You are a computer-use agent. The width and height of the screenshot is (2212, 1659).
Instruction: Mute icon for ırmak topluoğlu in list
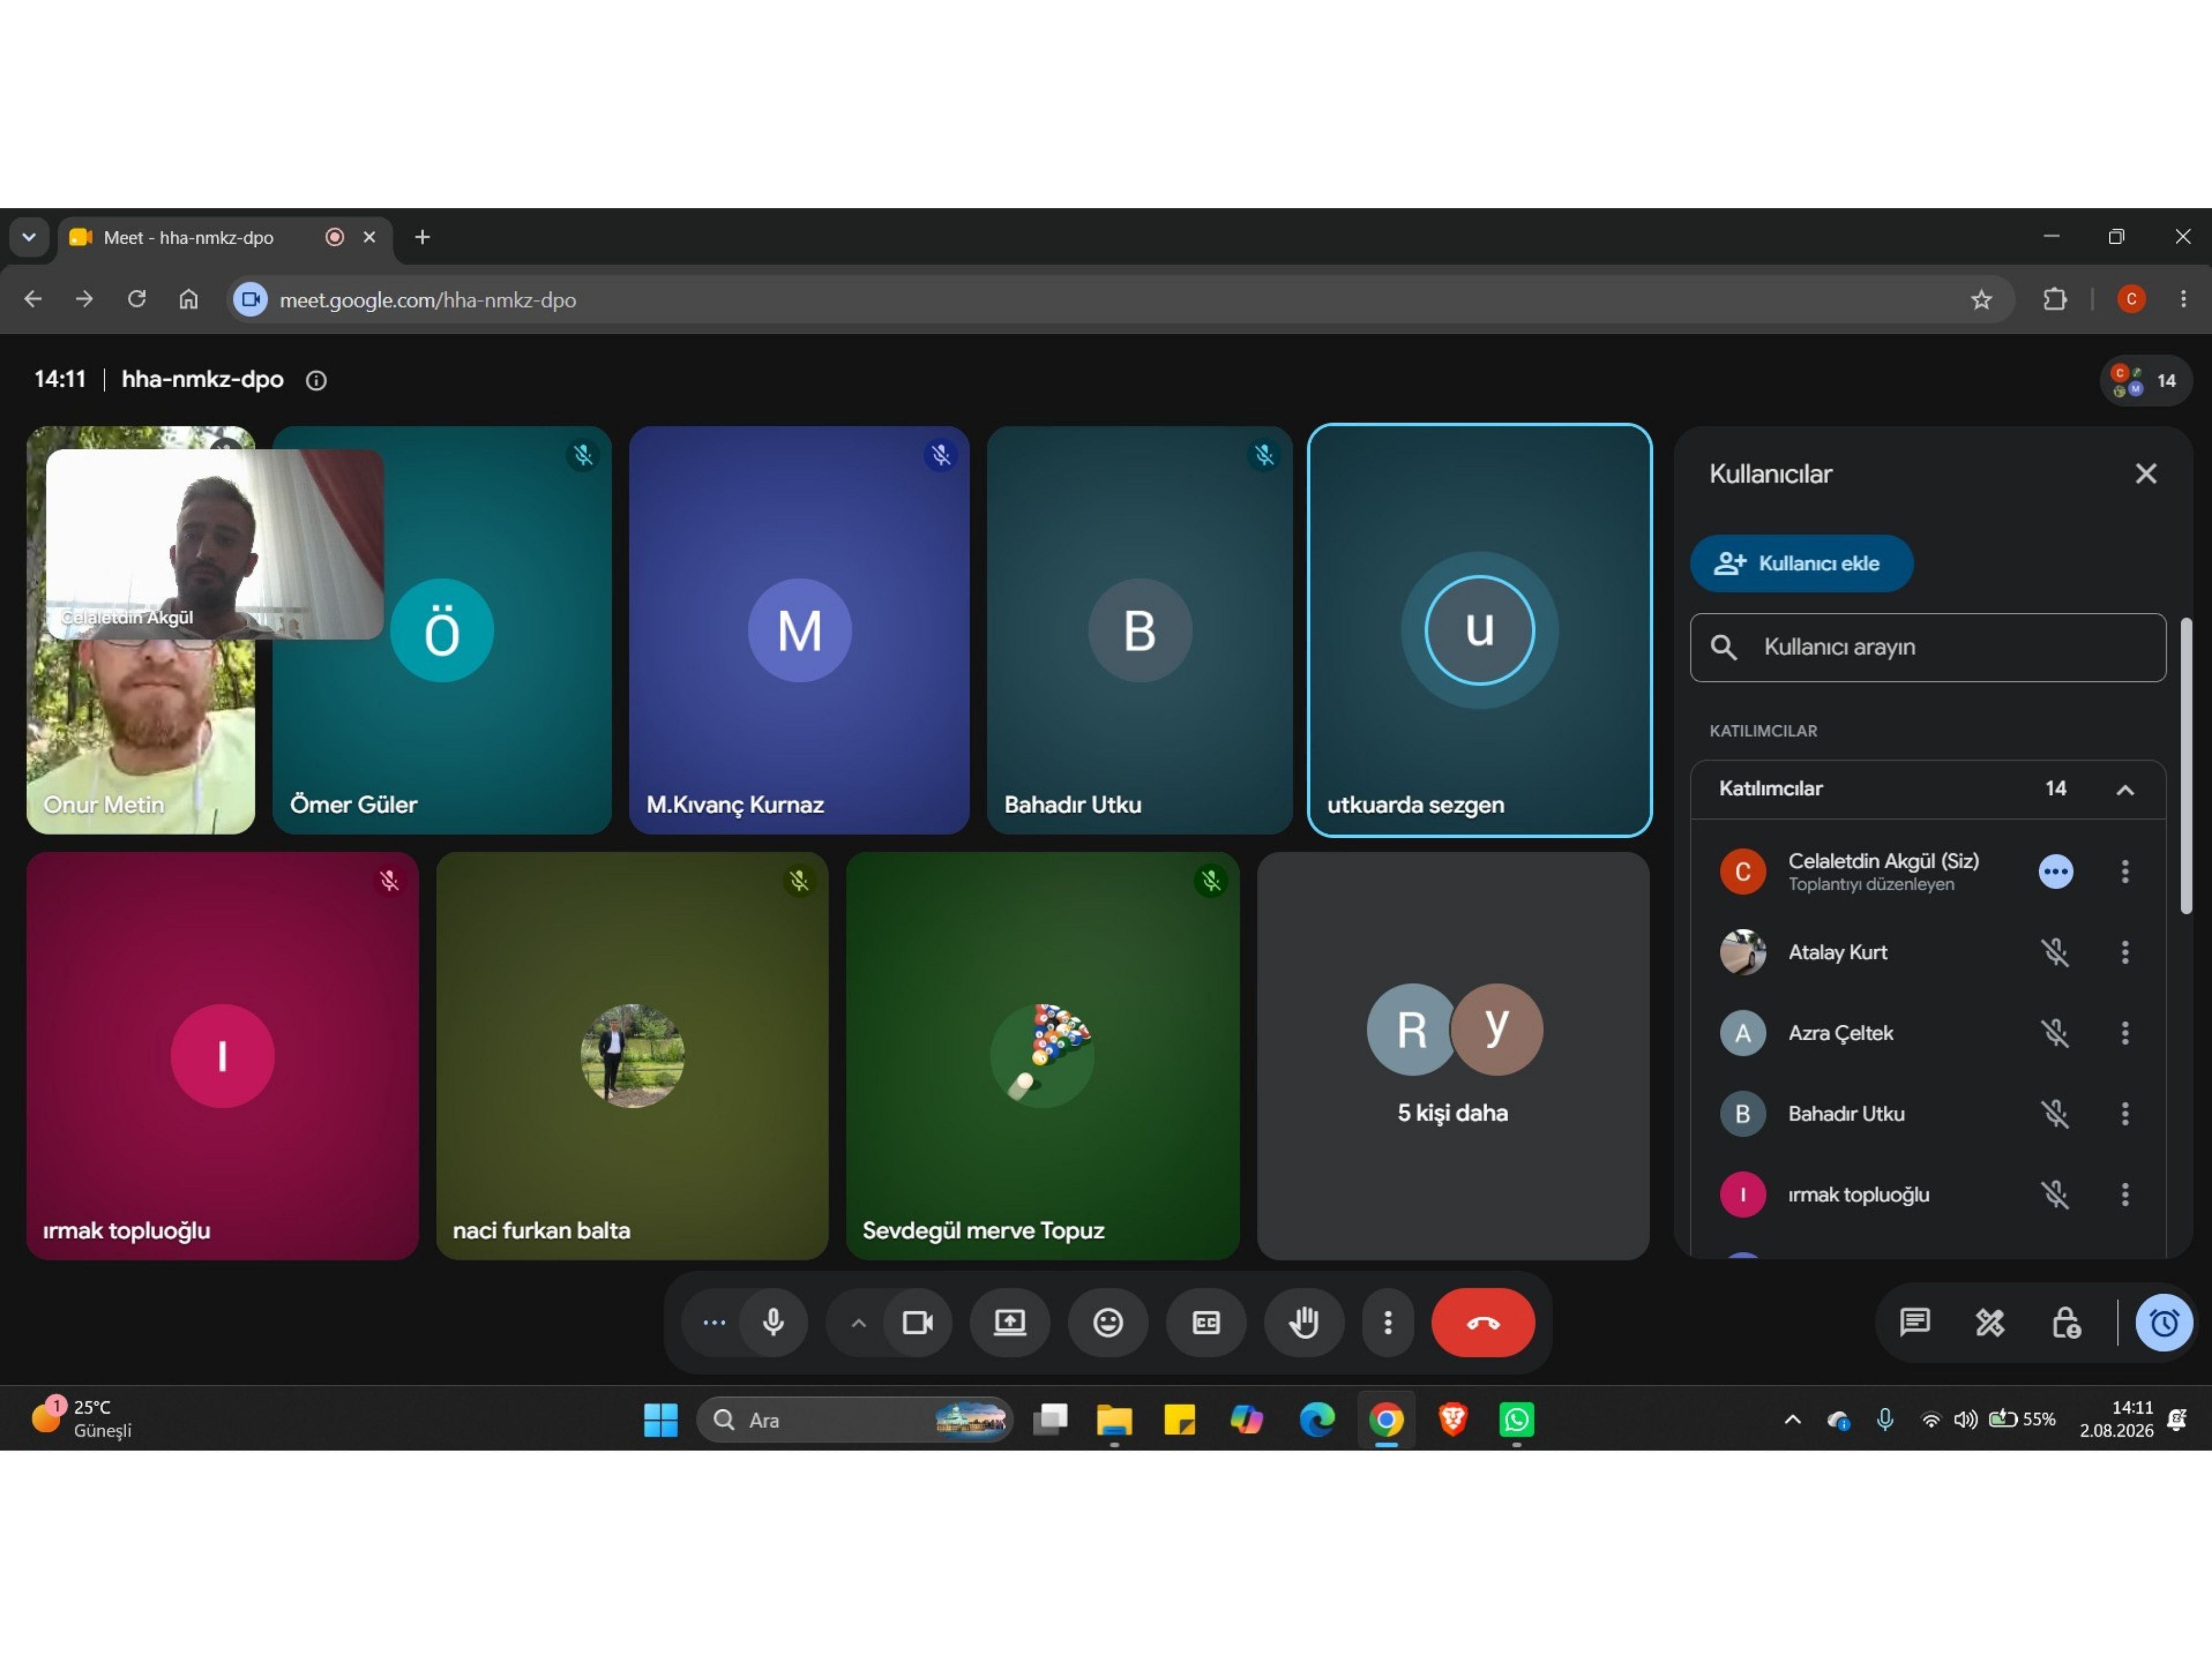2055,1195
